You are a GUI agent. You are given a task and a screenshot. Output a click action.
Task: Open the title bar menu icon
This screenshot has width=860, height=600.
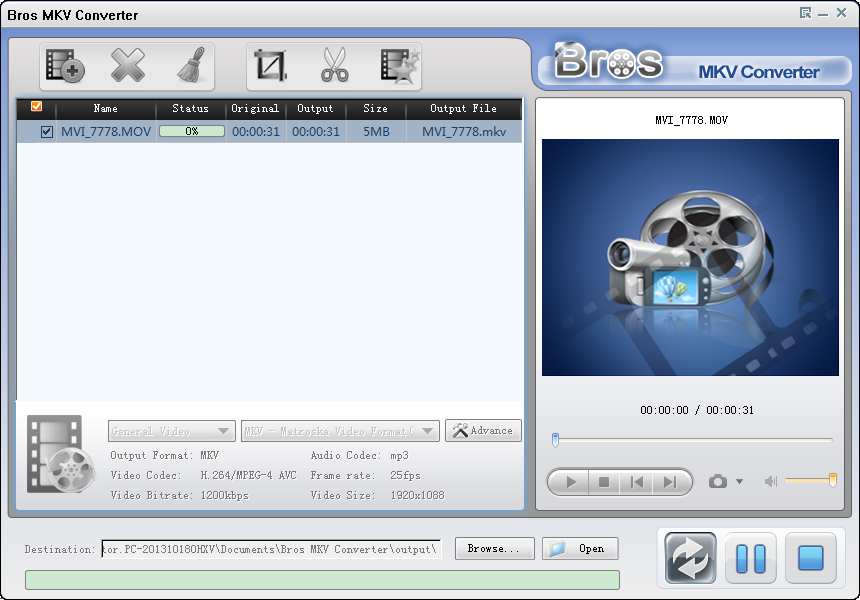[x=805, y=13]
